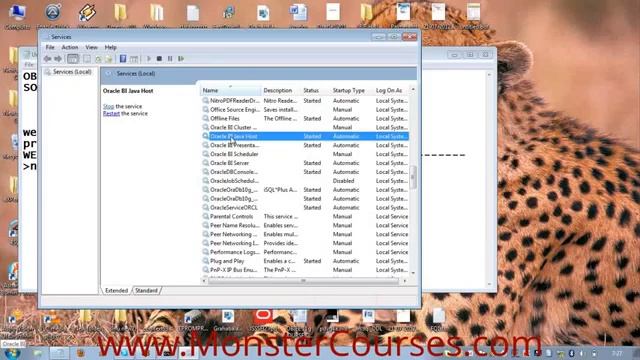Click the services list scroll-up arrow
The image size is (640, 360).
413,89
